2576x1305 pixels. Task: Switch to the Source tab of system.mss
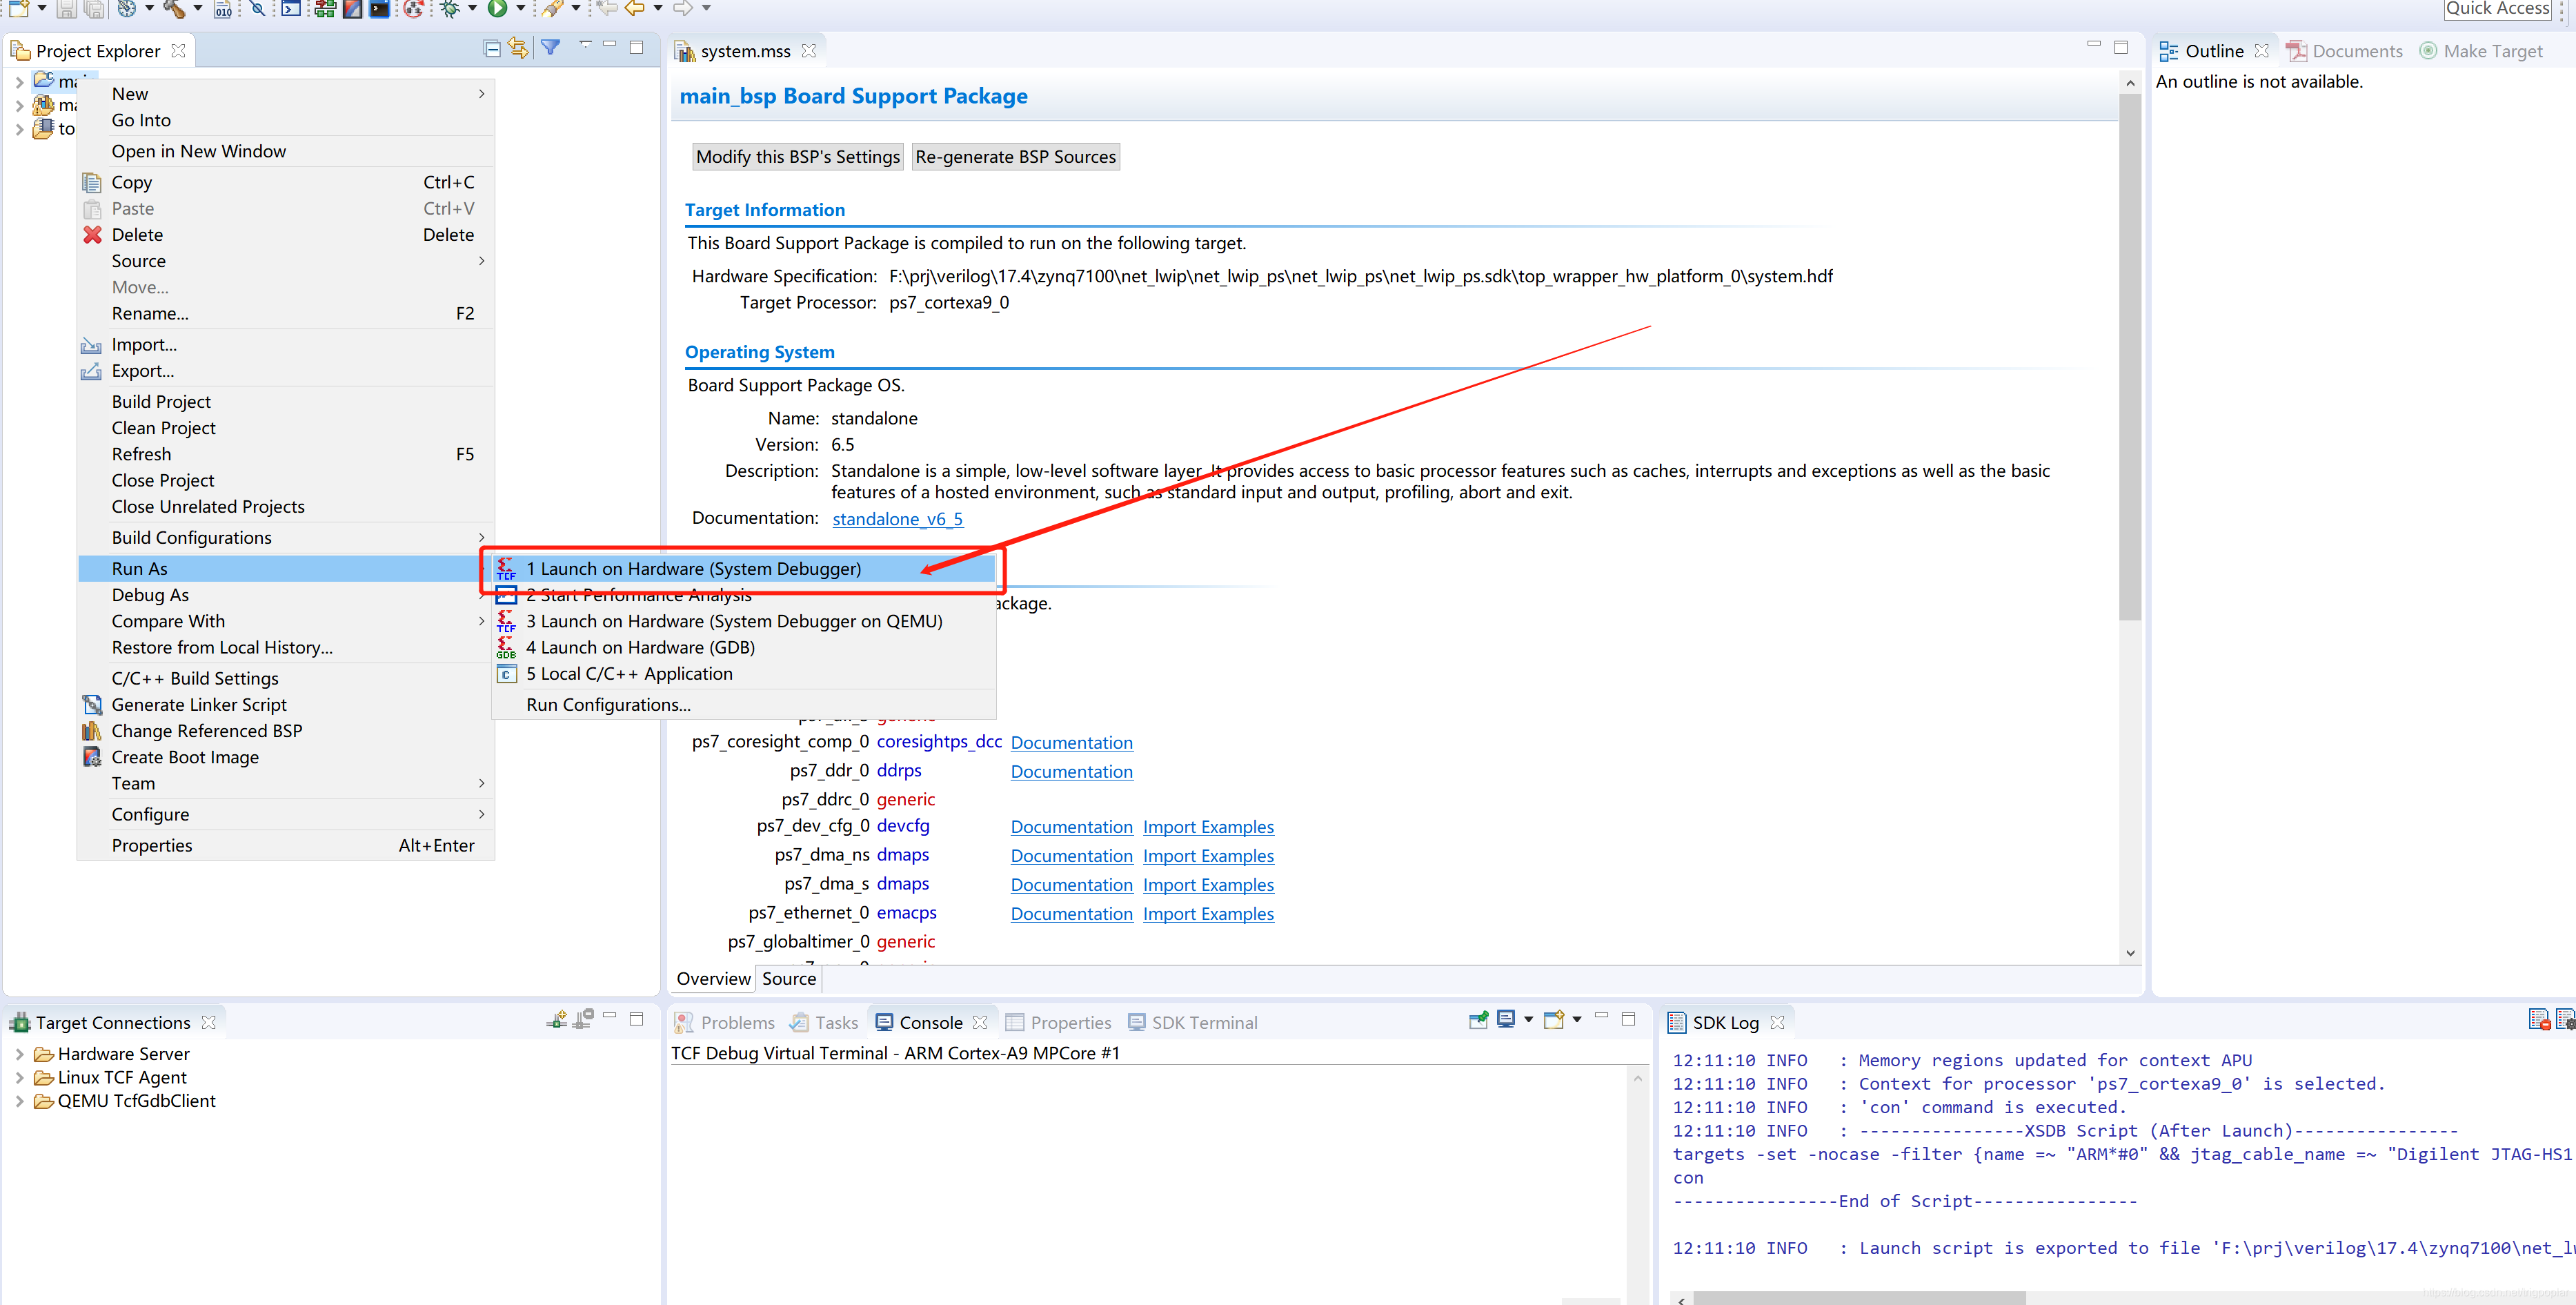[x=788, y=978]
